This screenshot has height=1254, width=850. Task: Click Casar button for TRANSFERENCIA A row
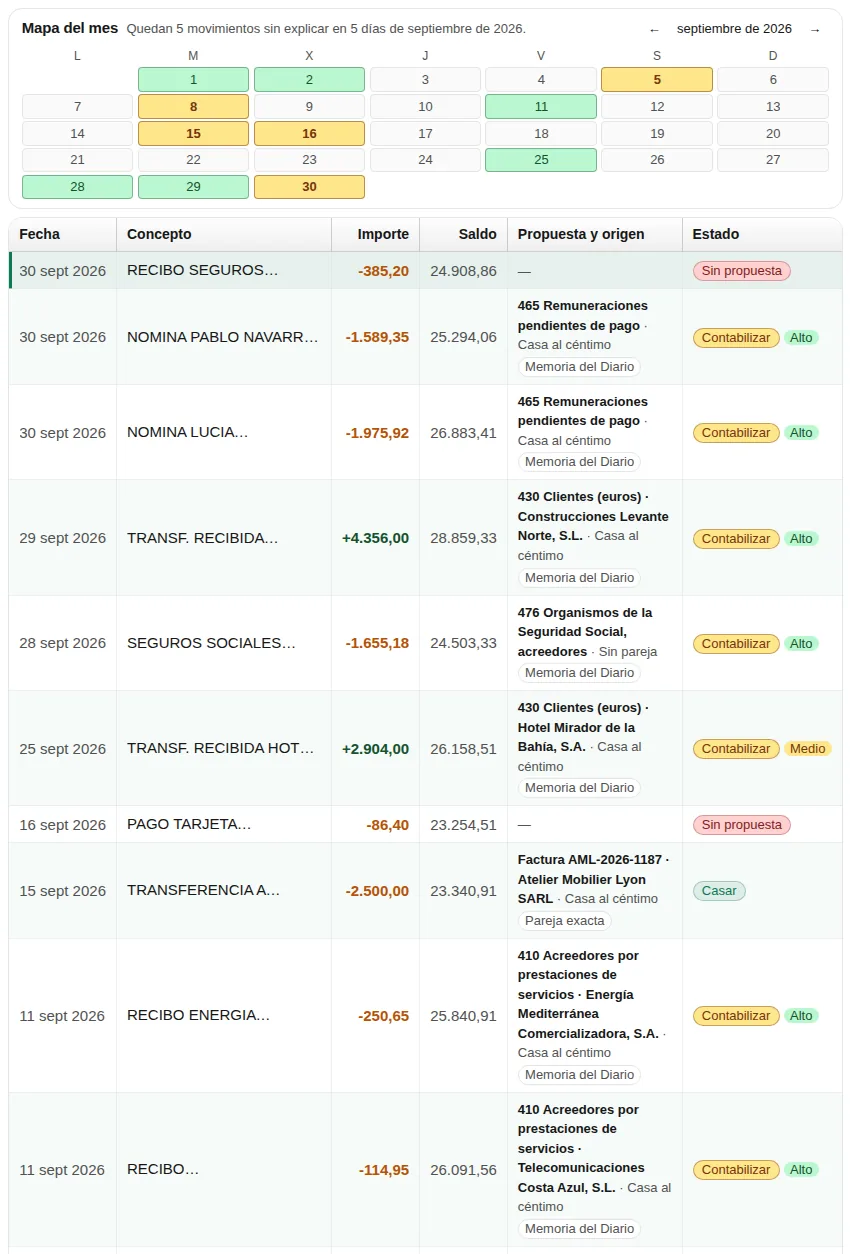click(x=719, y=891)
